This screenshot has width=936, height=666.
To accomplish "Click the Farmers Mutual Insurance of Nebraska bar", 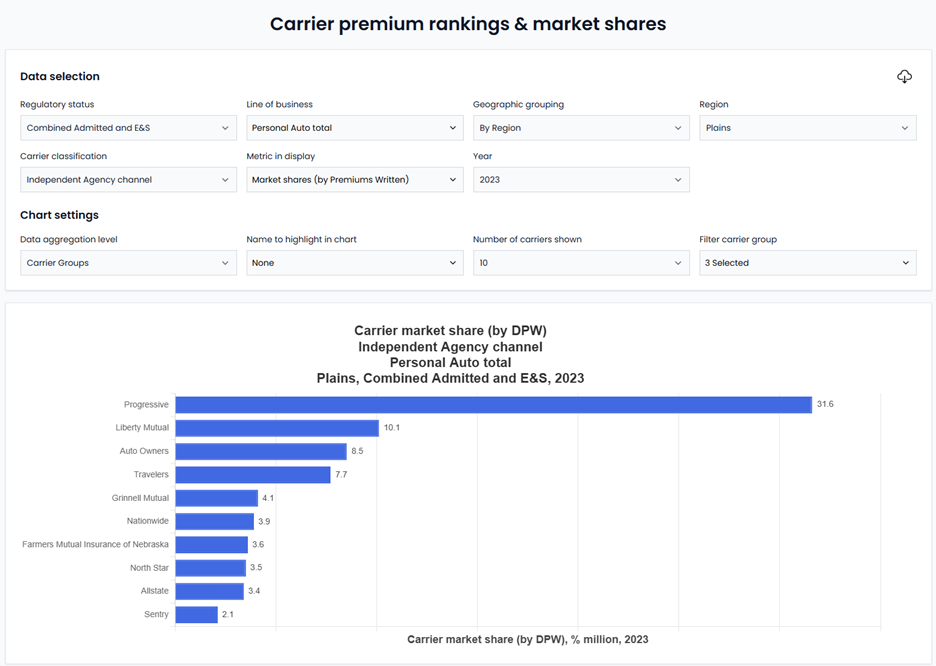I will pyautogui.click(x=212, y=544).
